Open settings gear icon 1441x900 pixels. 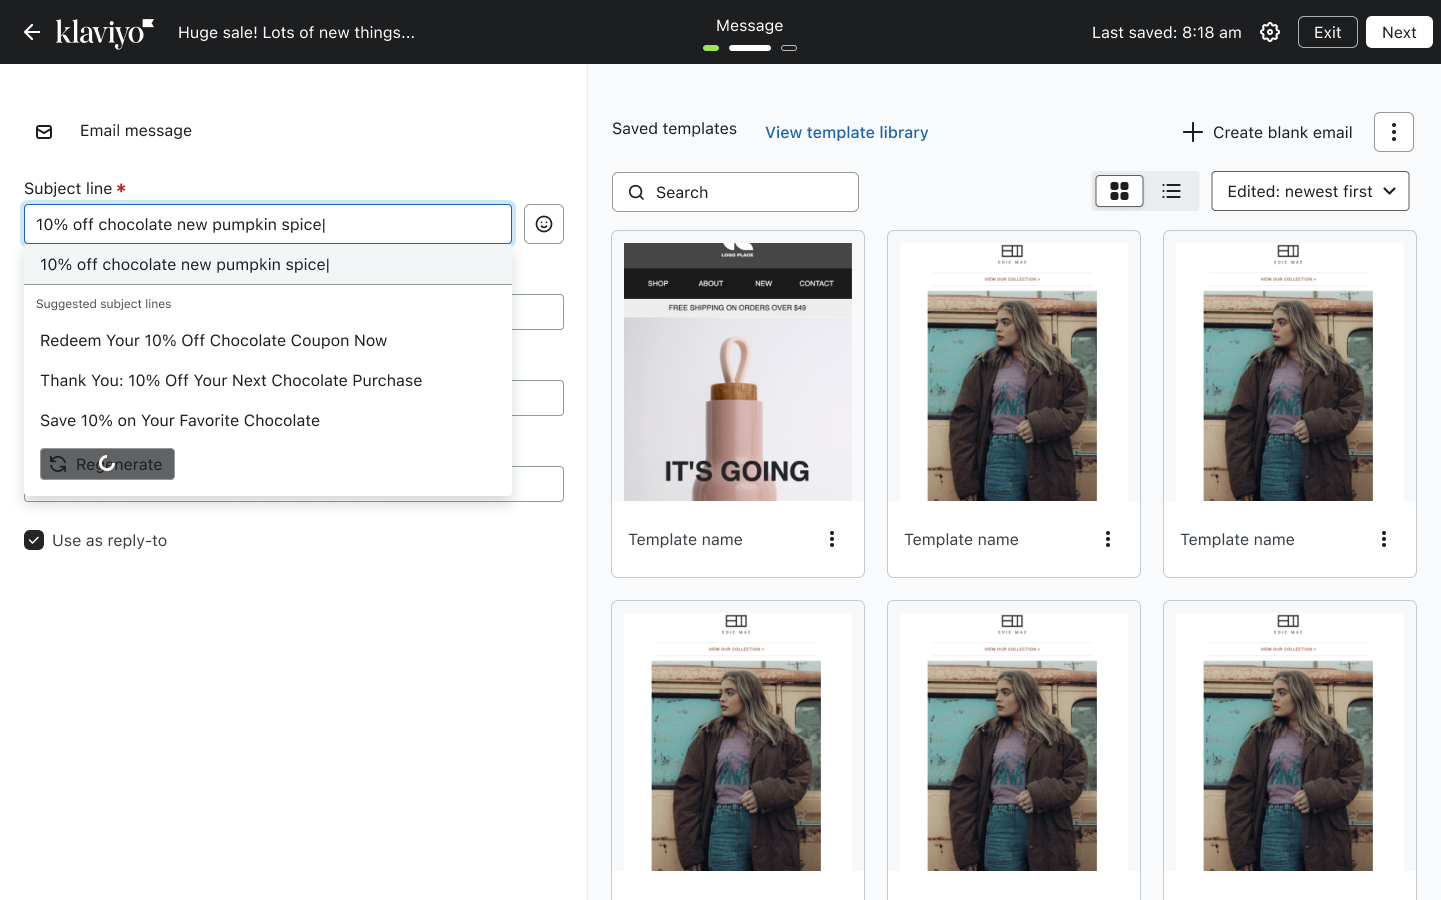(1270, 32)
